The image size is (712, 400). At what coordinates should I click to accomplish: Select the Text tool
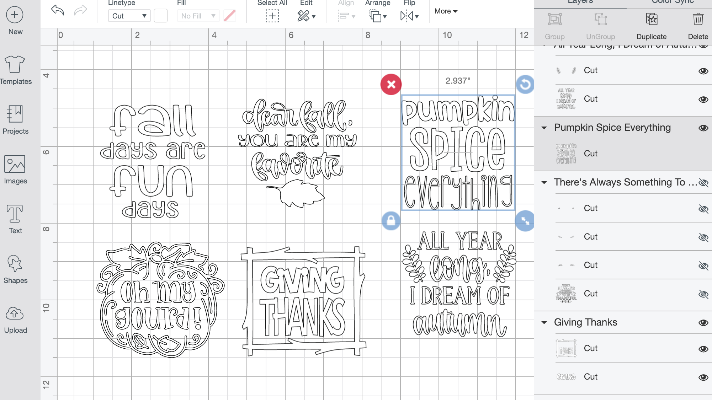(x=15, y=216)
